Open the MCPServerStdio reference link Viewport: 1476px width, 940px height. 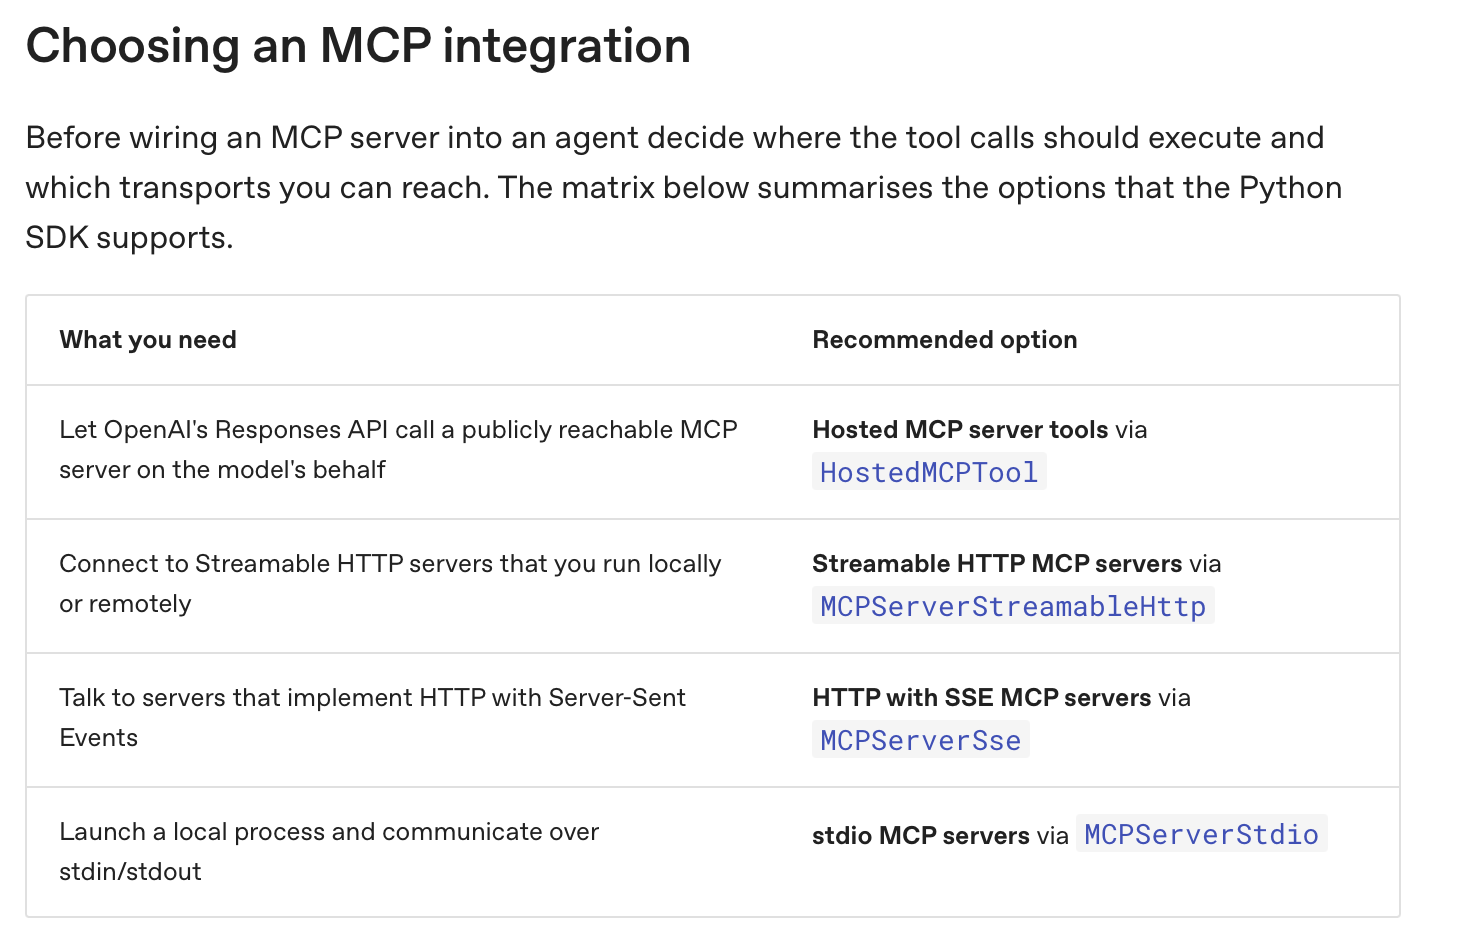(x=1201, y=834)
